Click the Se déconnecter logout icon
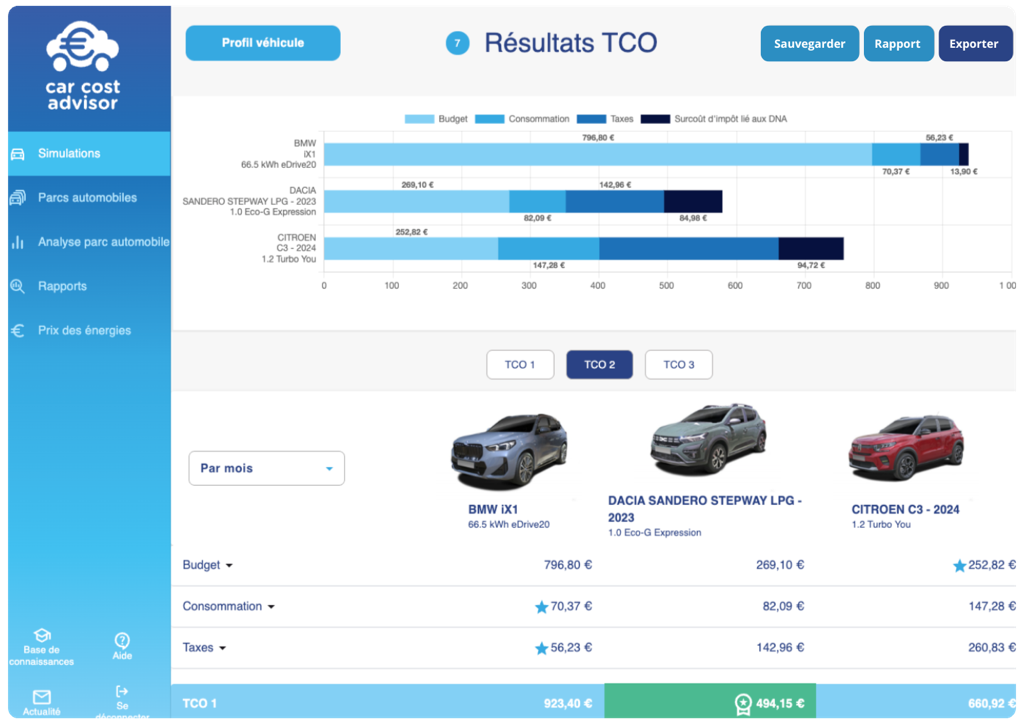The image size is (1024, 727). (x=122, y=691)
